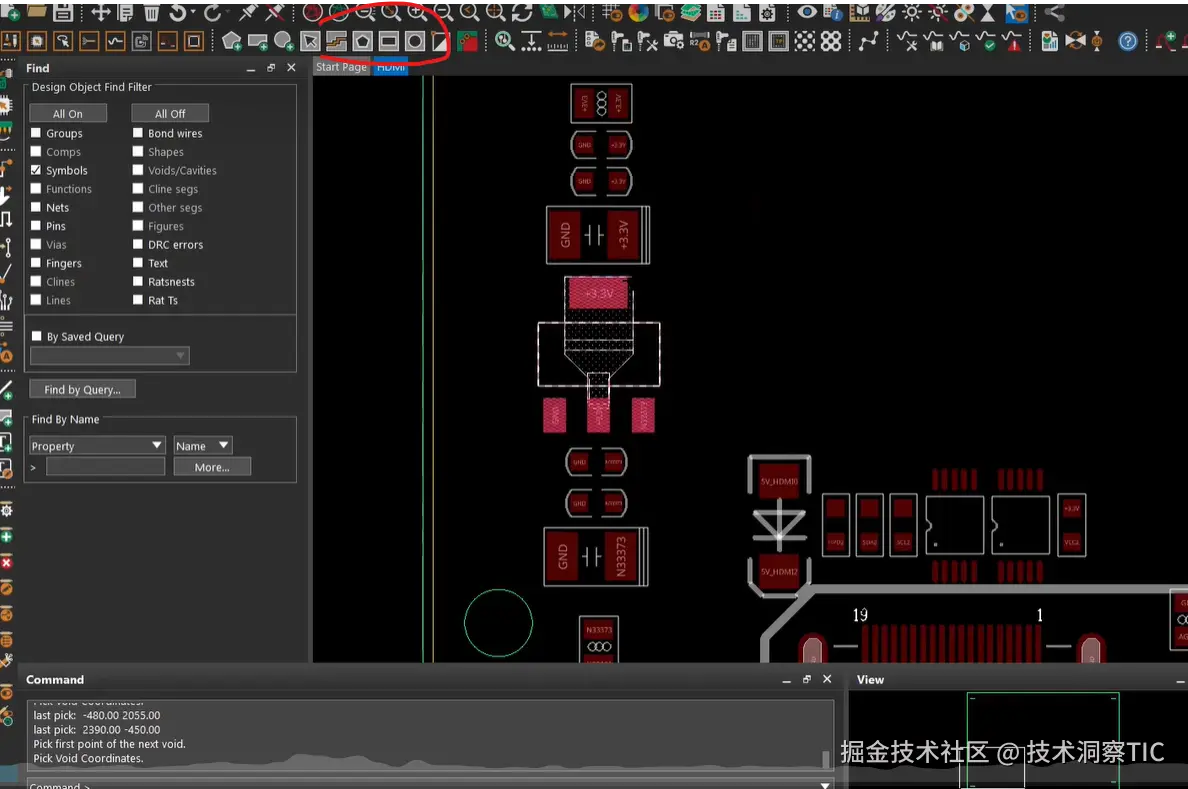The width and height of the screenshot is (1188, 789).
Task: Enable the Groups checkbox
Action: coord(36,133)
